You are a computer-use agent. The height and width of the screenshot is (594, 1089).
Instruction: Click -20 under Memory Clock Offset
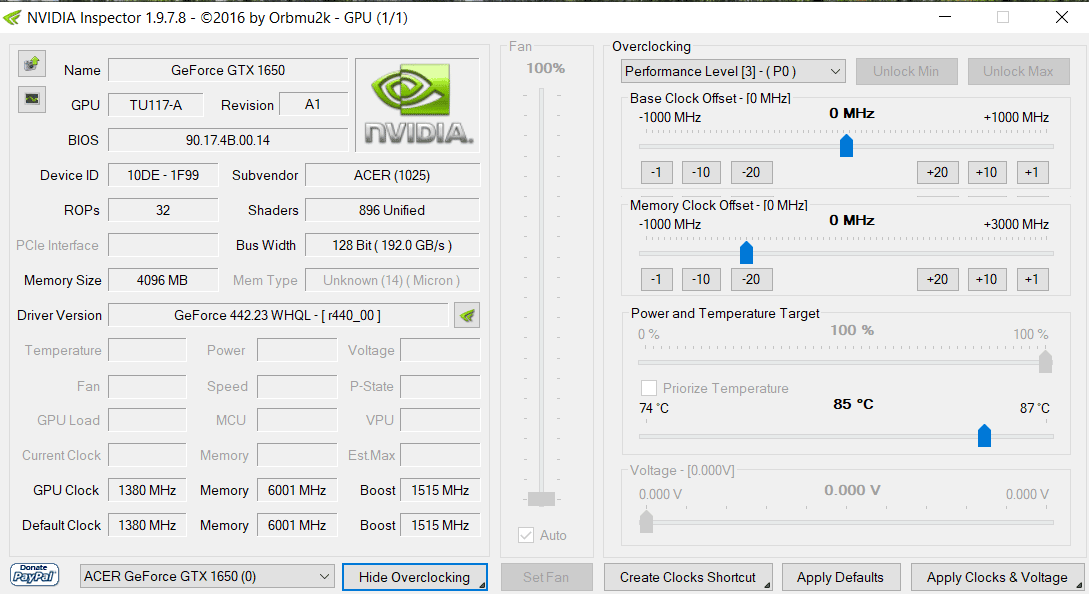pos(751,279)
